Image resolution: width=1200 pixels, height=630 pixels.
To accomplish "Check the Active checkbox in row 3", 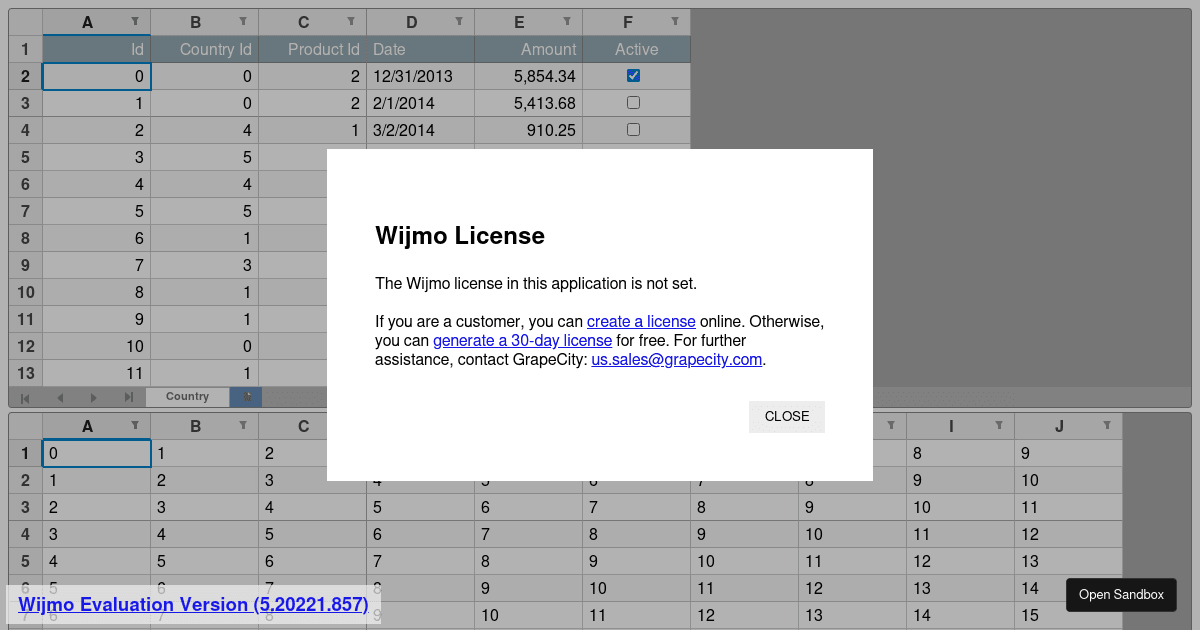I will pyautogui.click(x=633, y=102).
